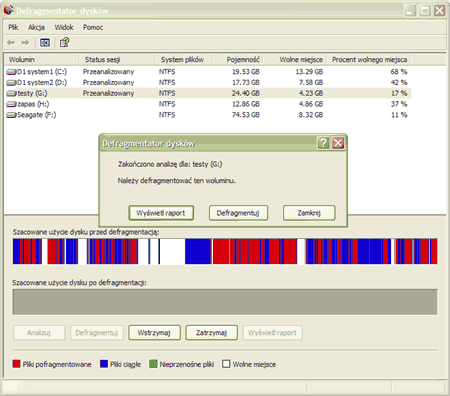Click the bottom Wyświetl raport button
This screenshot has height=396, width=450.
point(272,333)
